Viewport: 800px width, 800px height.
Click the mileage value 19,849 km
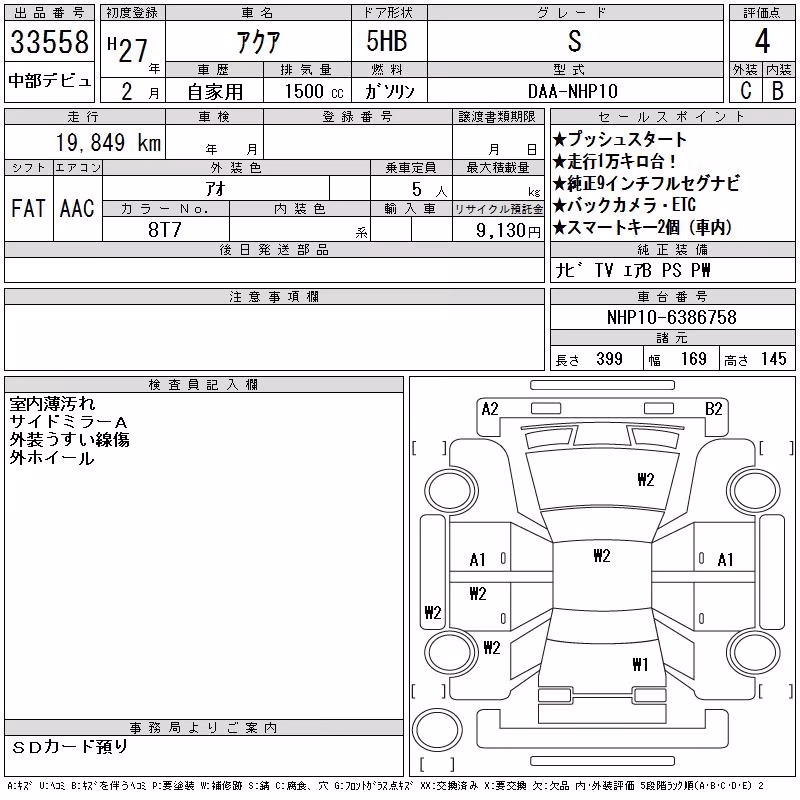coord(108,142)
